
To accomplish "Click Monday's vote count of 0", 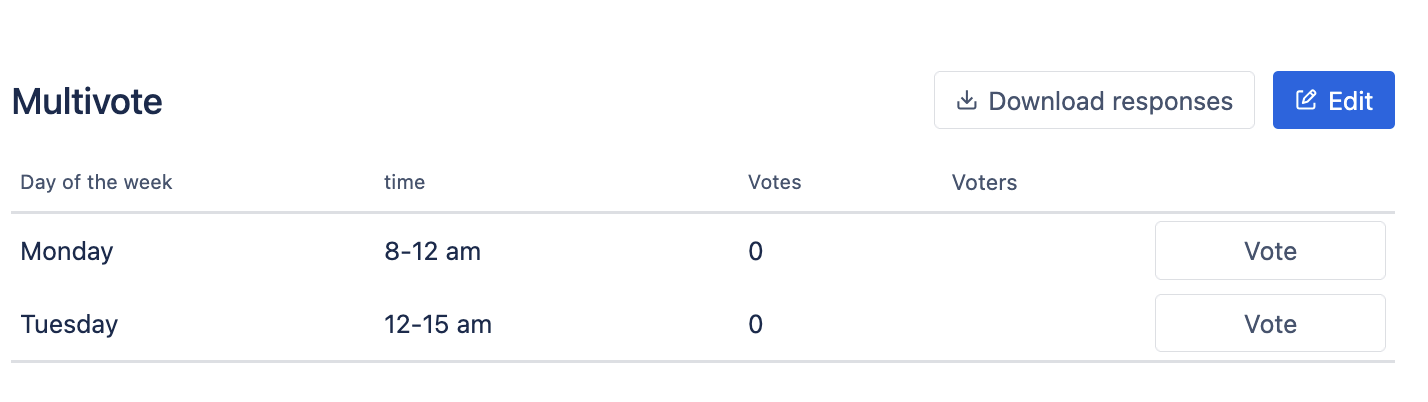I will click(755, 251).
